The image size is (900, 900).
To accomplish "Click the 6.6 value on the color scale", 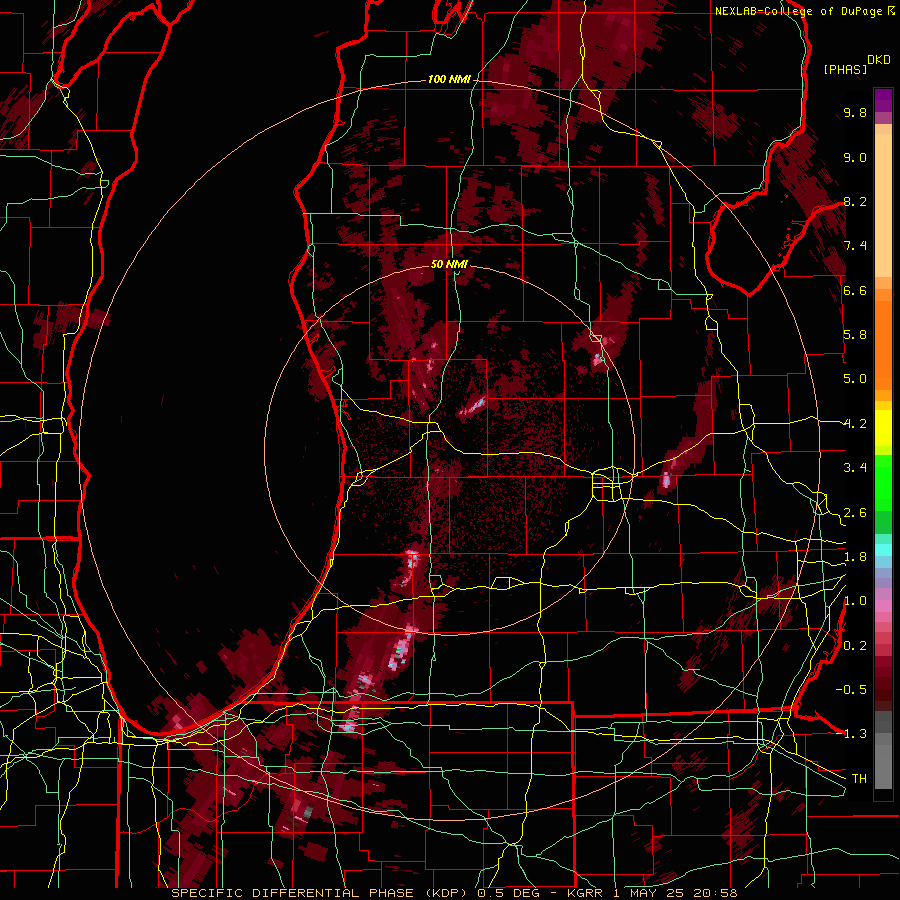I will click(855, 290).
